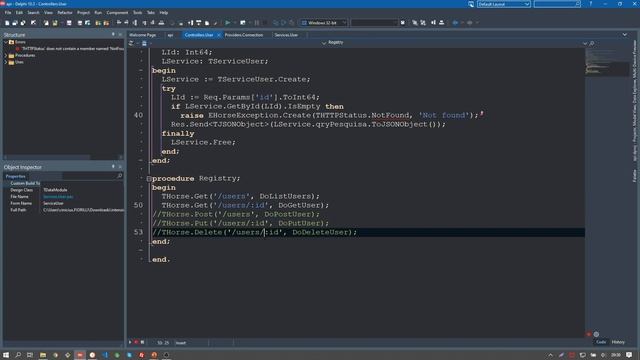Image resolution: width=640 pixels, height=360 pixels.
Task: Click the macro record button in editor status bar
Action: pos(136,342)
